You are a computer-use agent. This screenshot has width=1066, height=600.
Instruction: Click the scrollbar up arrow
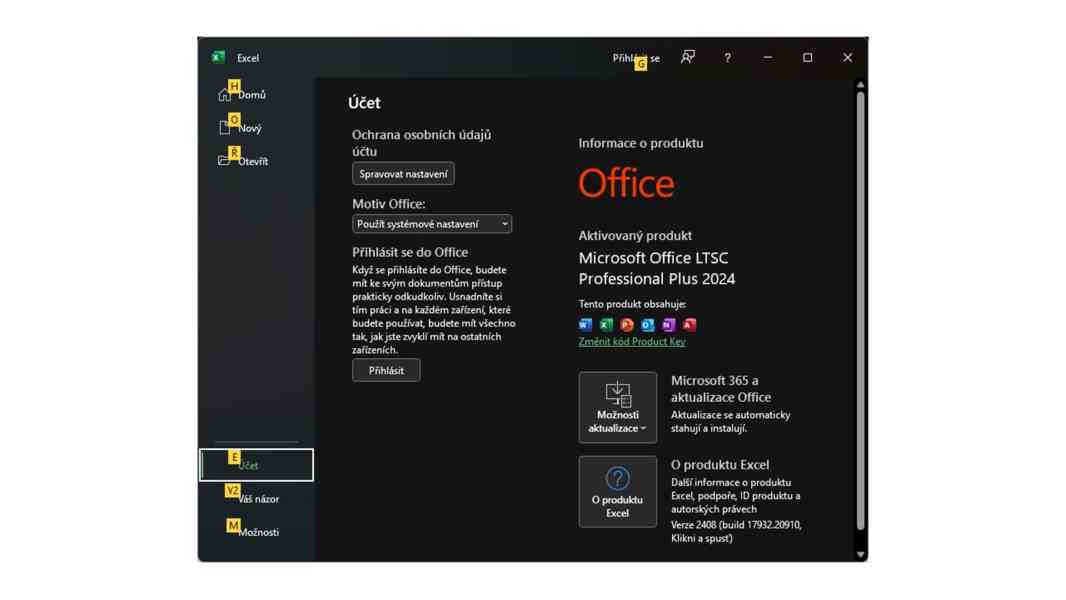click(x=861, y=85)
